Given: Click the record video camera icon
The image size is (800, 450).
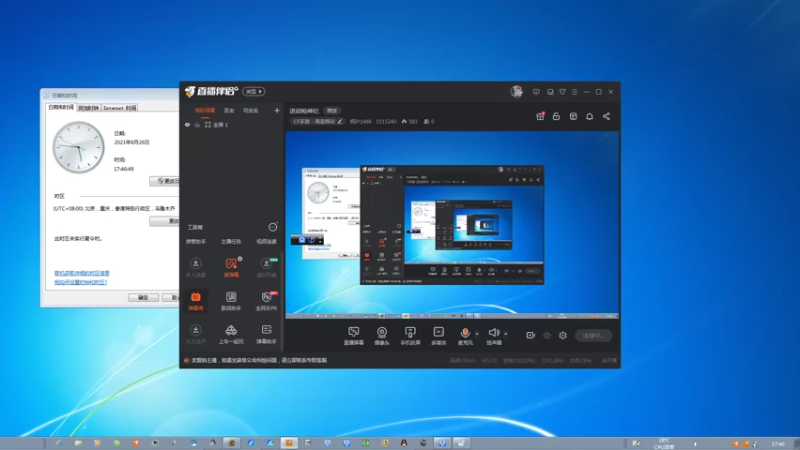Looking at the screenshot, I should [x=531, y=335].
